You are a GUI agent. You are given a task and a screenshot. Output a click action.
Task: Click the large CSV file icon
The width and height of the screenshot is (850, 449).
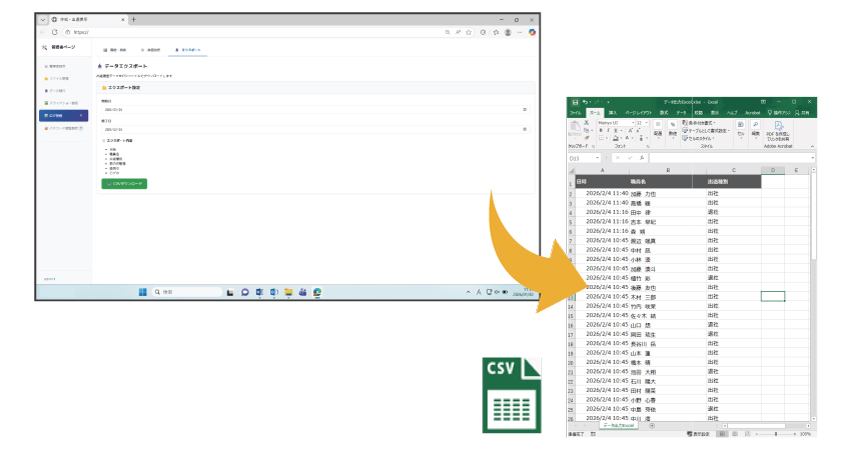coord(511,394)
